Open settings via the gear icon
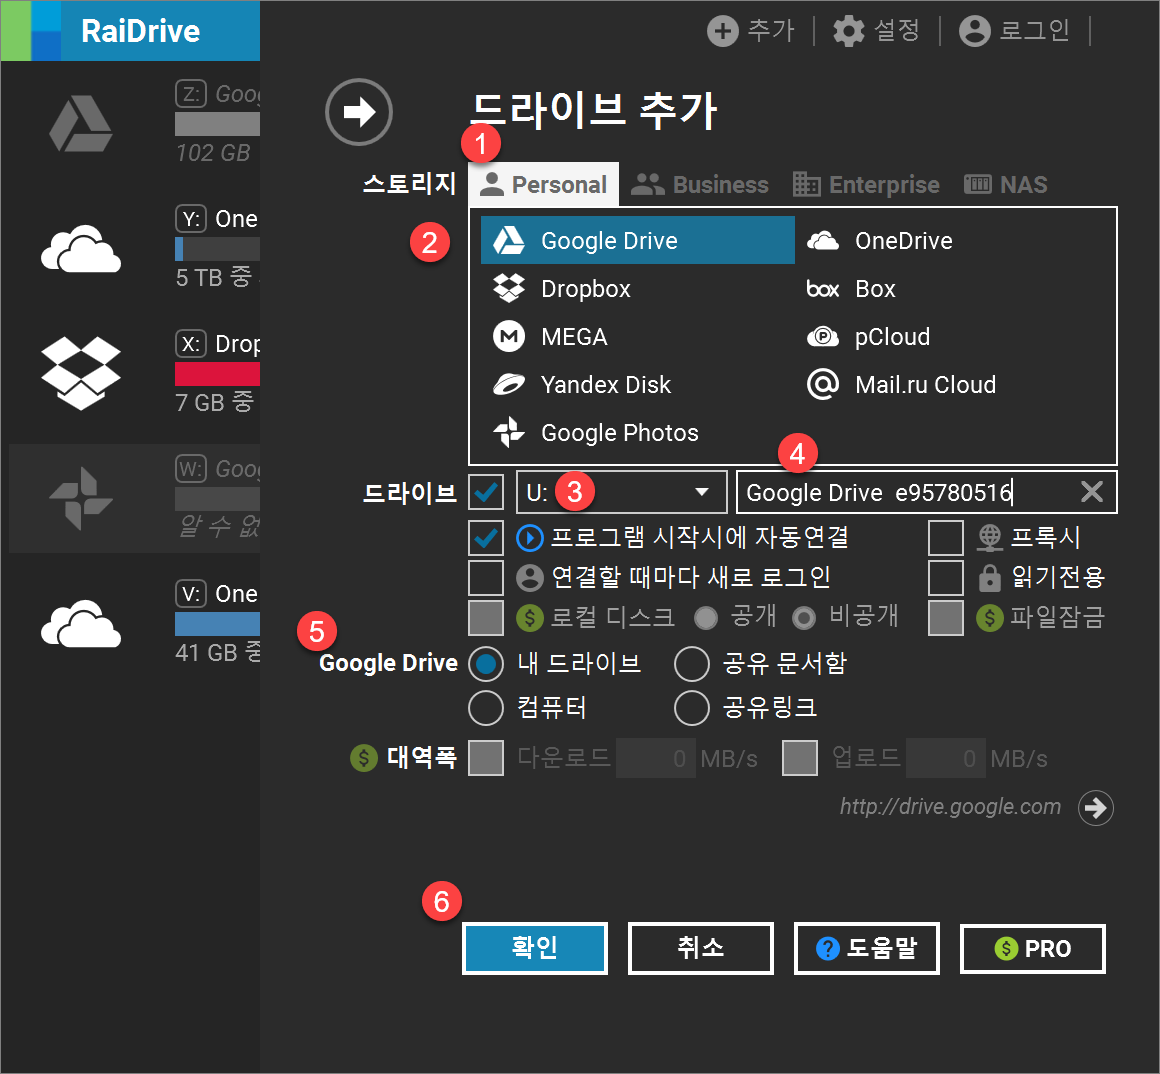1160x1074 pixels. tap(849, 32)
